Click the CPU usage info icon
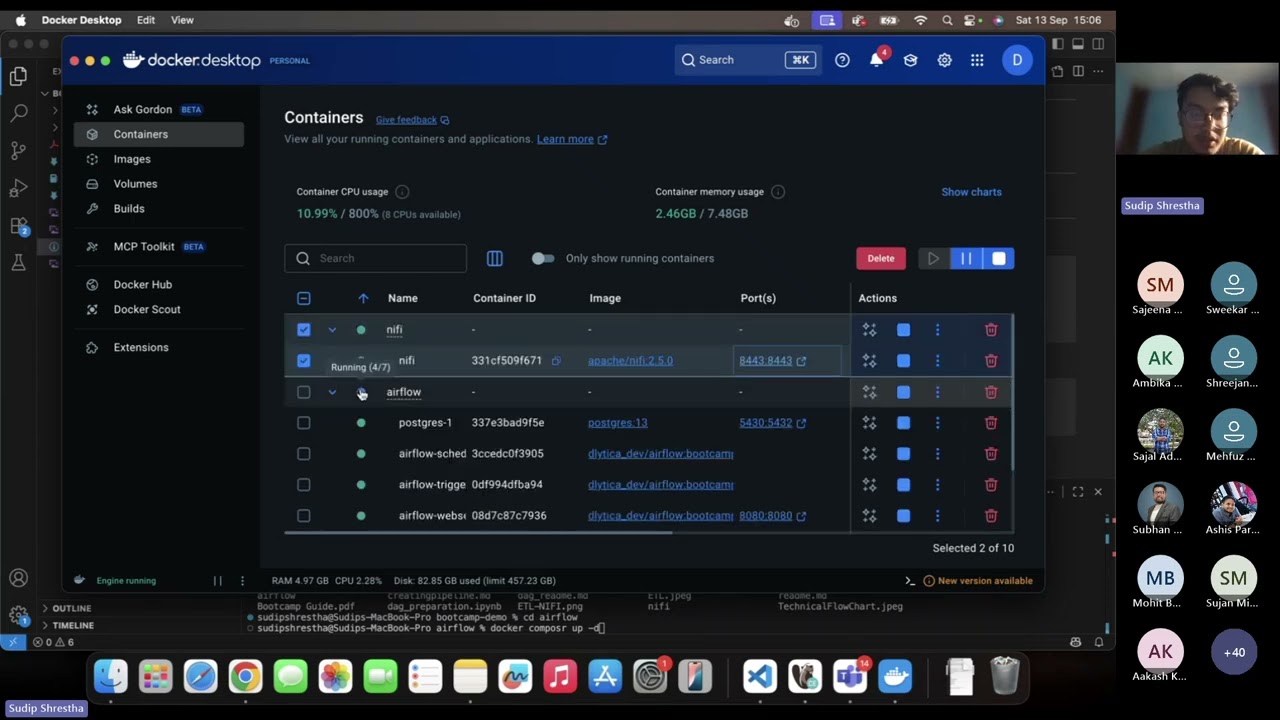 click(x=402, y=192)
